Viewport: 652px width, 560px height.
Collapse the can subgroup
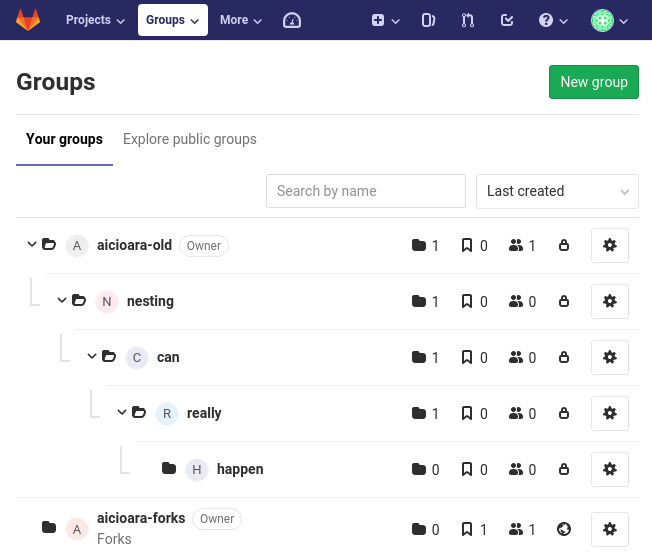pyautogui.click(x=92, y=356)
